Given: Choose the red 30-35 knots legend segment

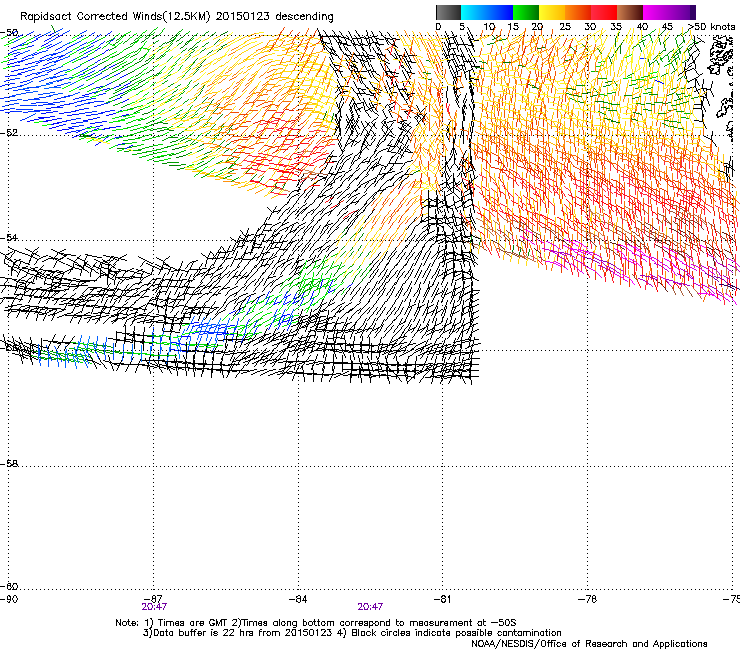Looking at the screenshot, I should [604, 12].
